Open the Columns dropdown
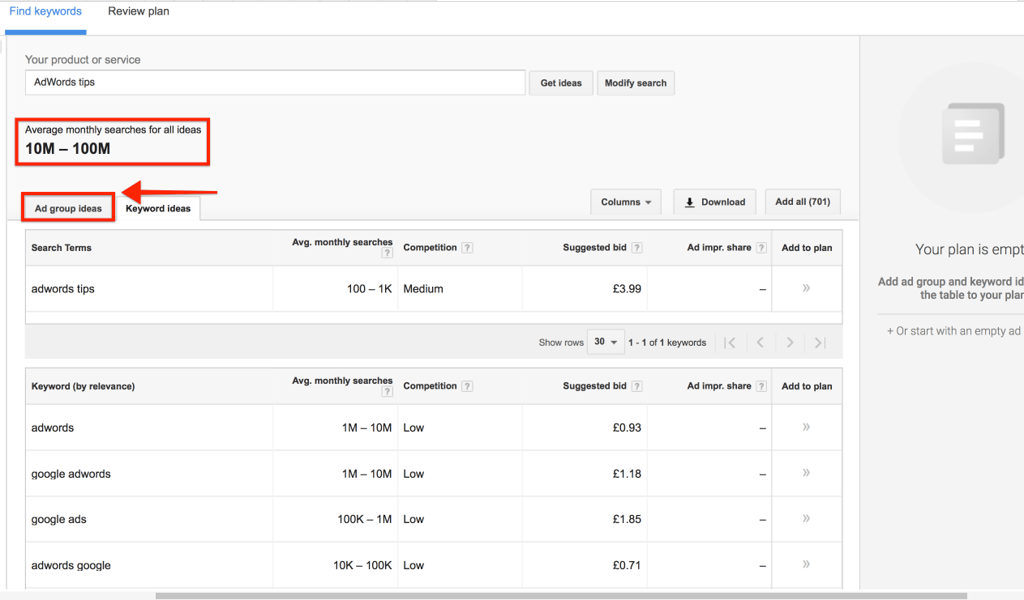This screenshot has height=600, width=1024. [x=626, y=202]
